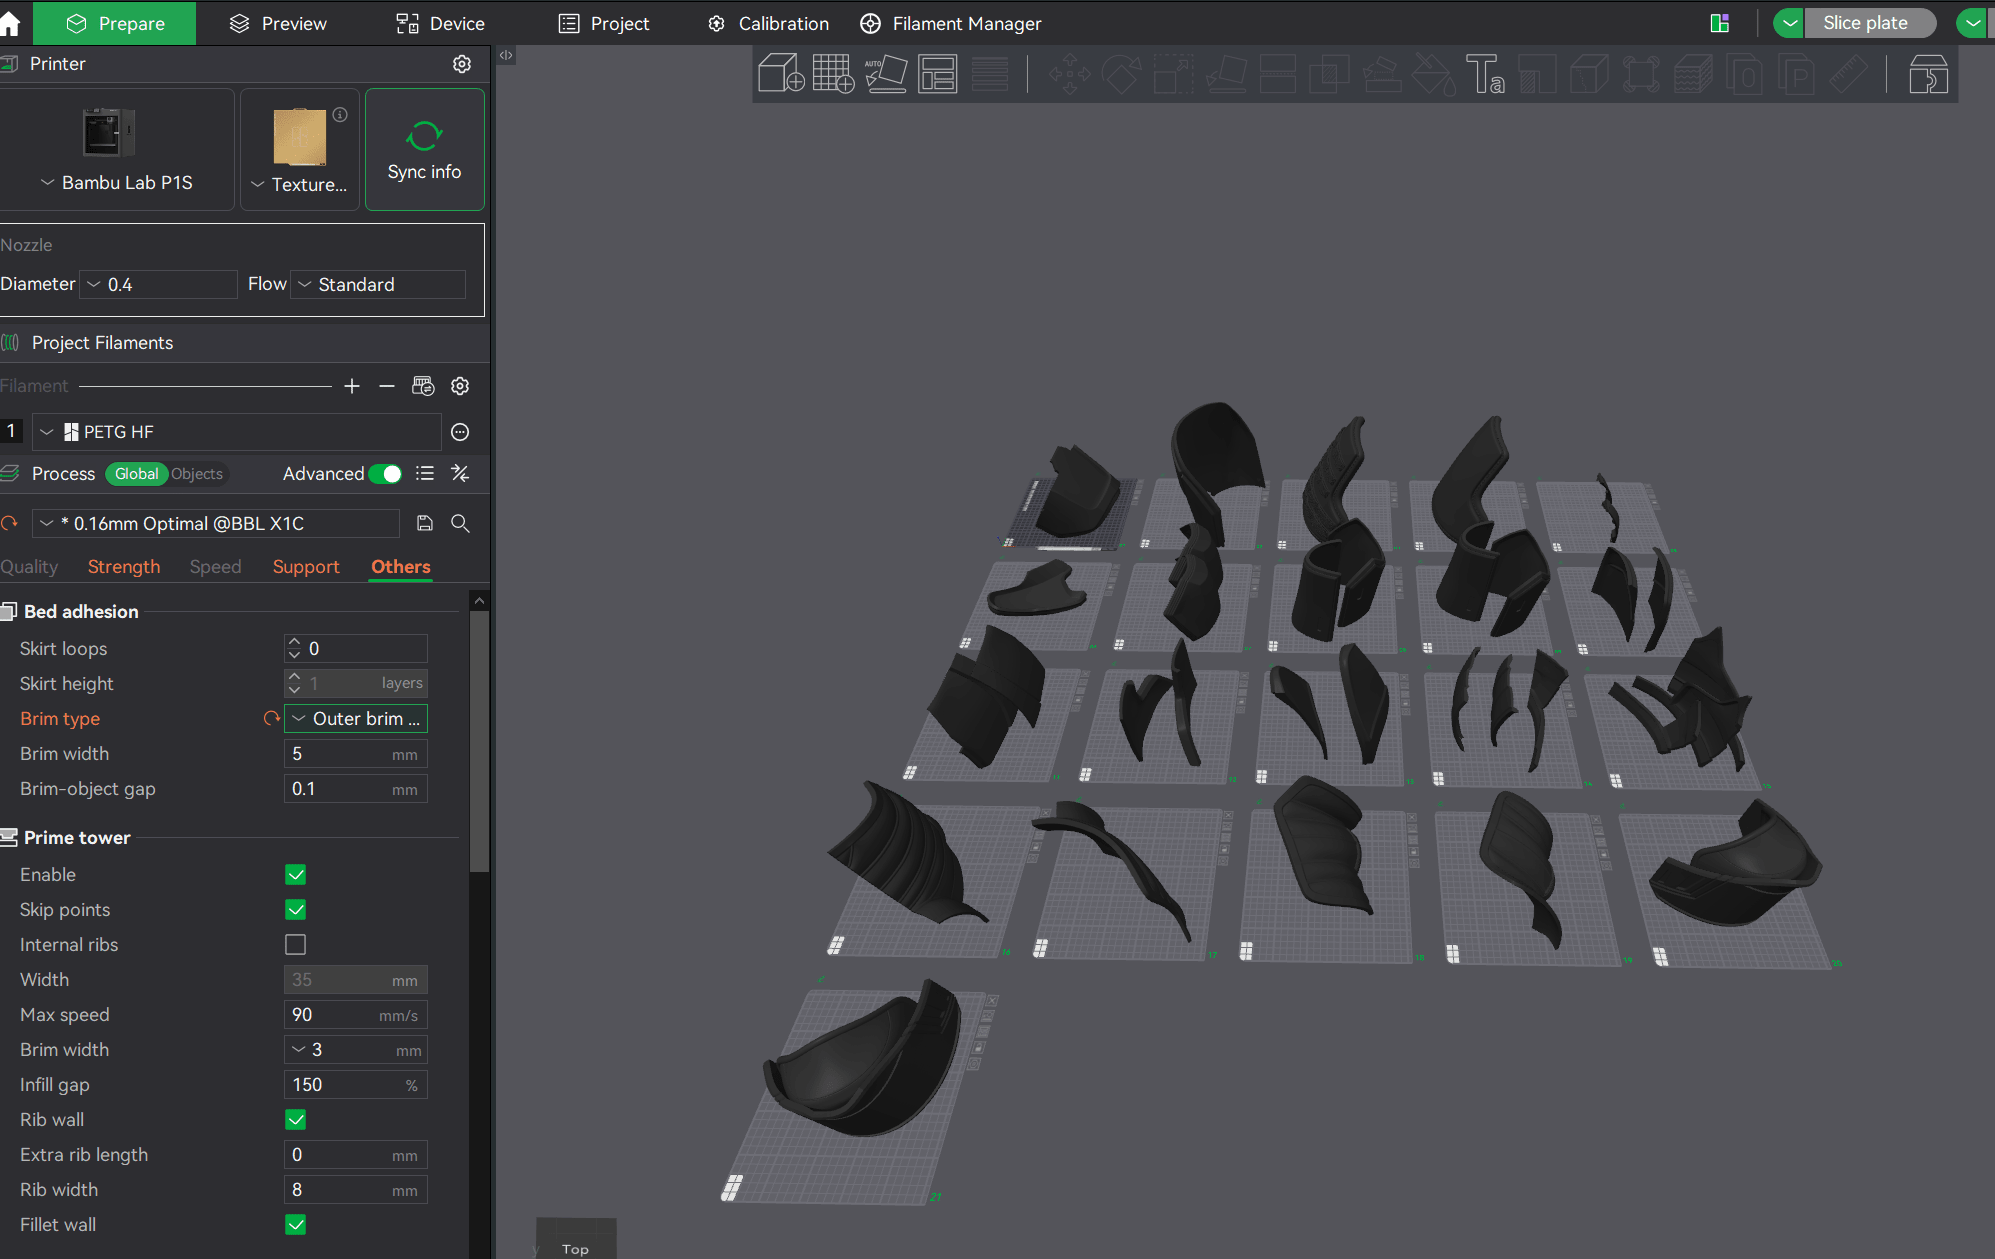Uncheck Prime tower Enable checkbox
1995x1259 pixels.
tap(295, 875)
